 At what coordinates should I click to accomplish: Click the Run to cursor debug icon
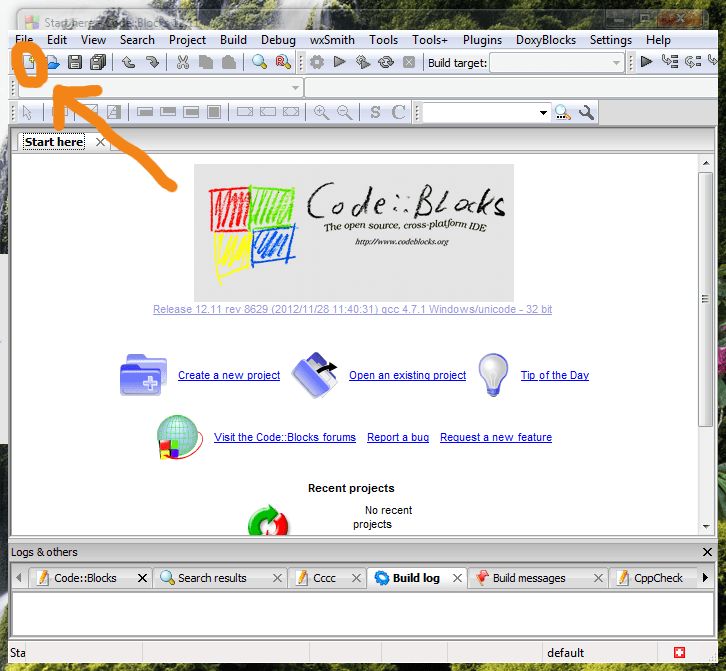(x=670, y=62)
